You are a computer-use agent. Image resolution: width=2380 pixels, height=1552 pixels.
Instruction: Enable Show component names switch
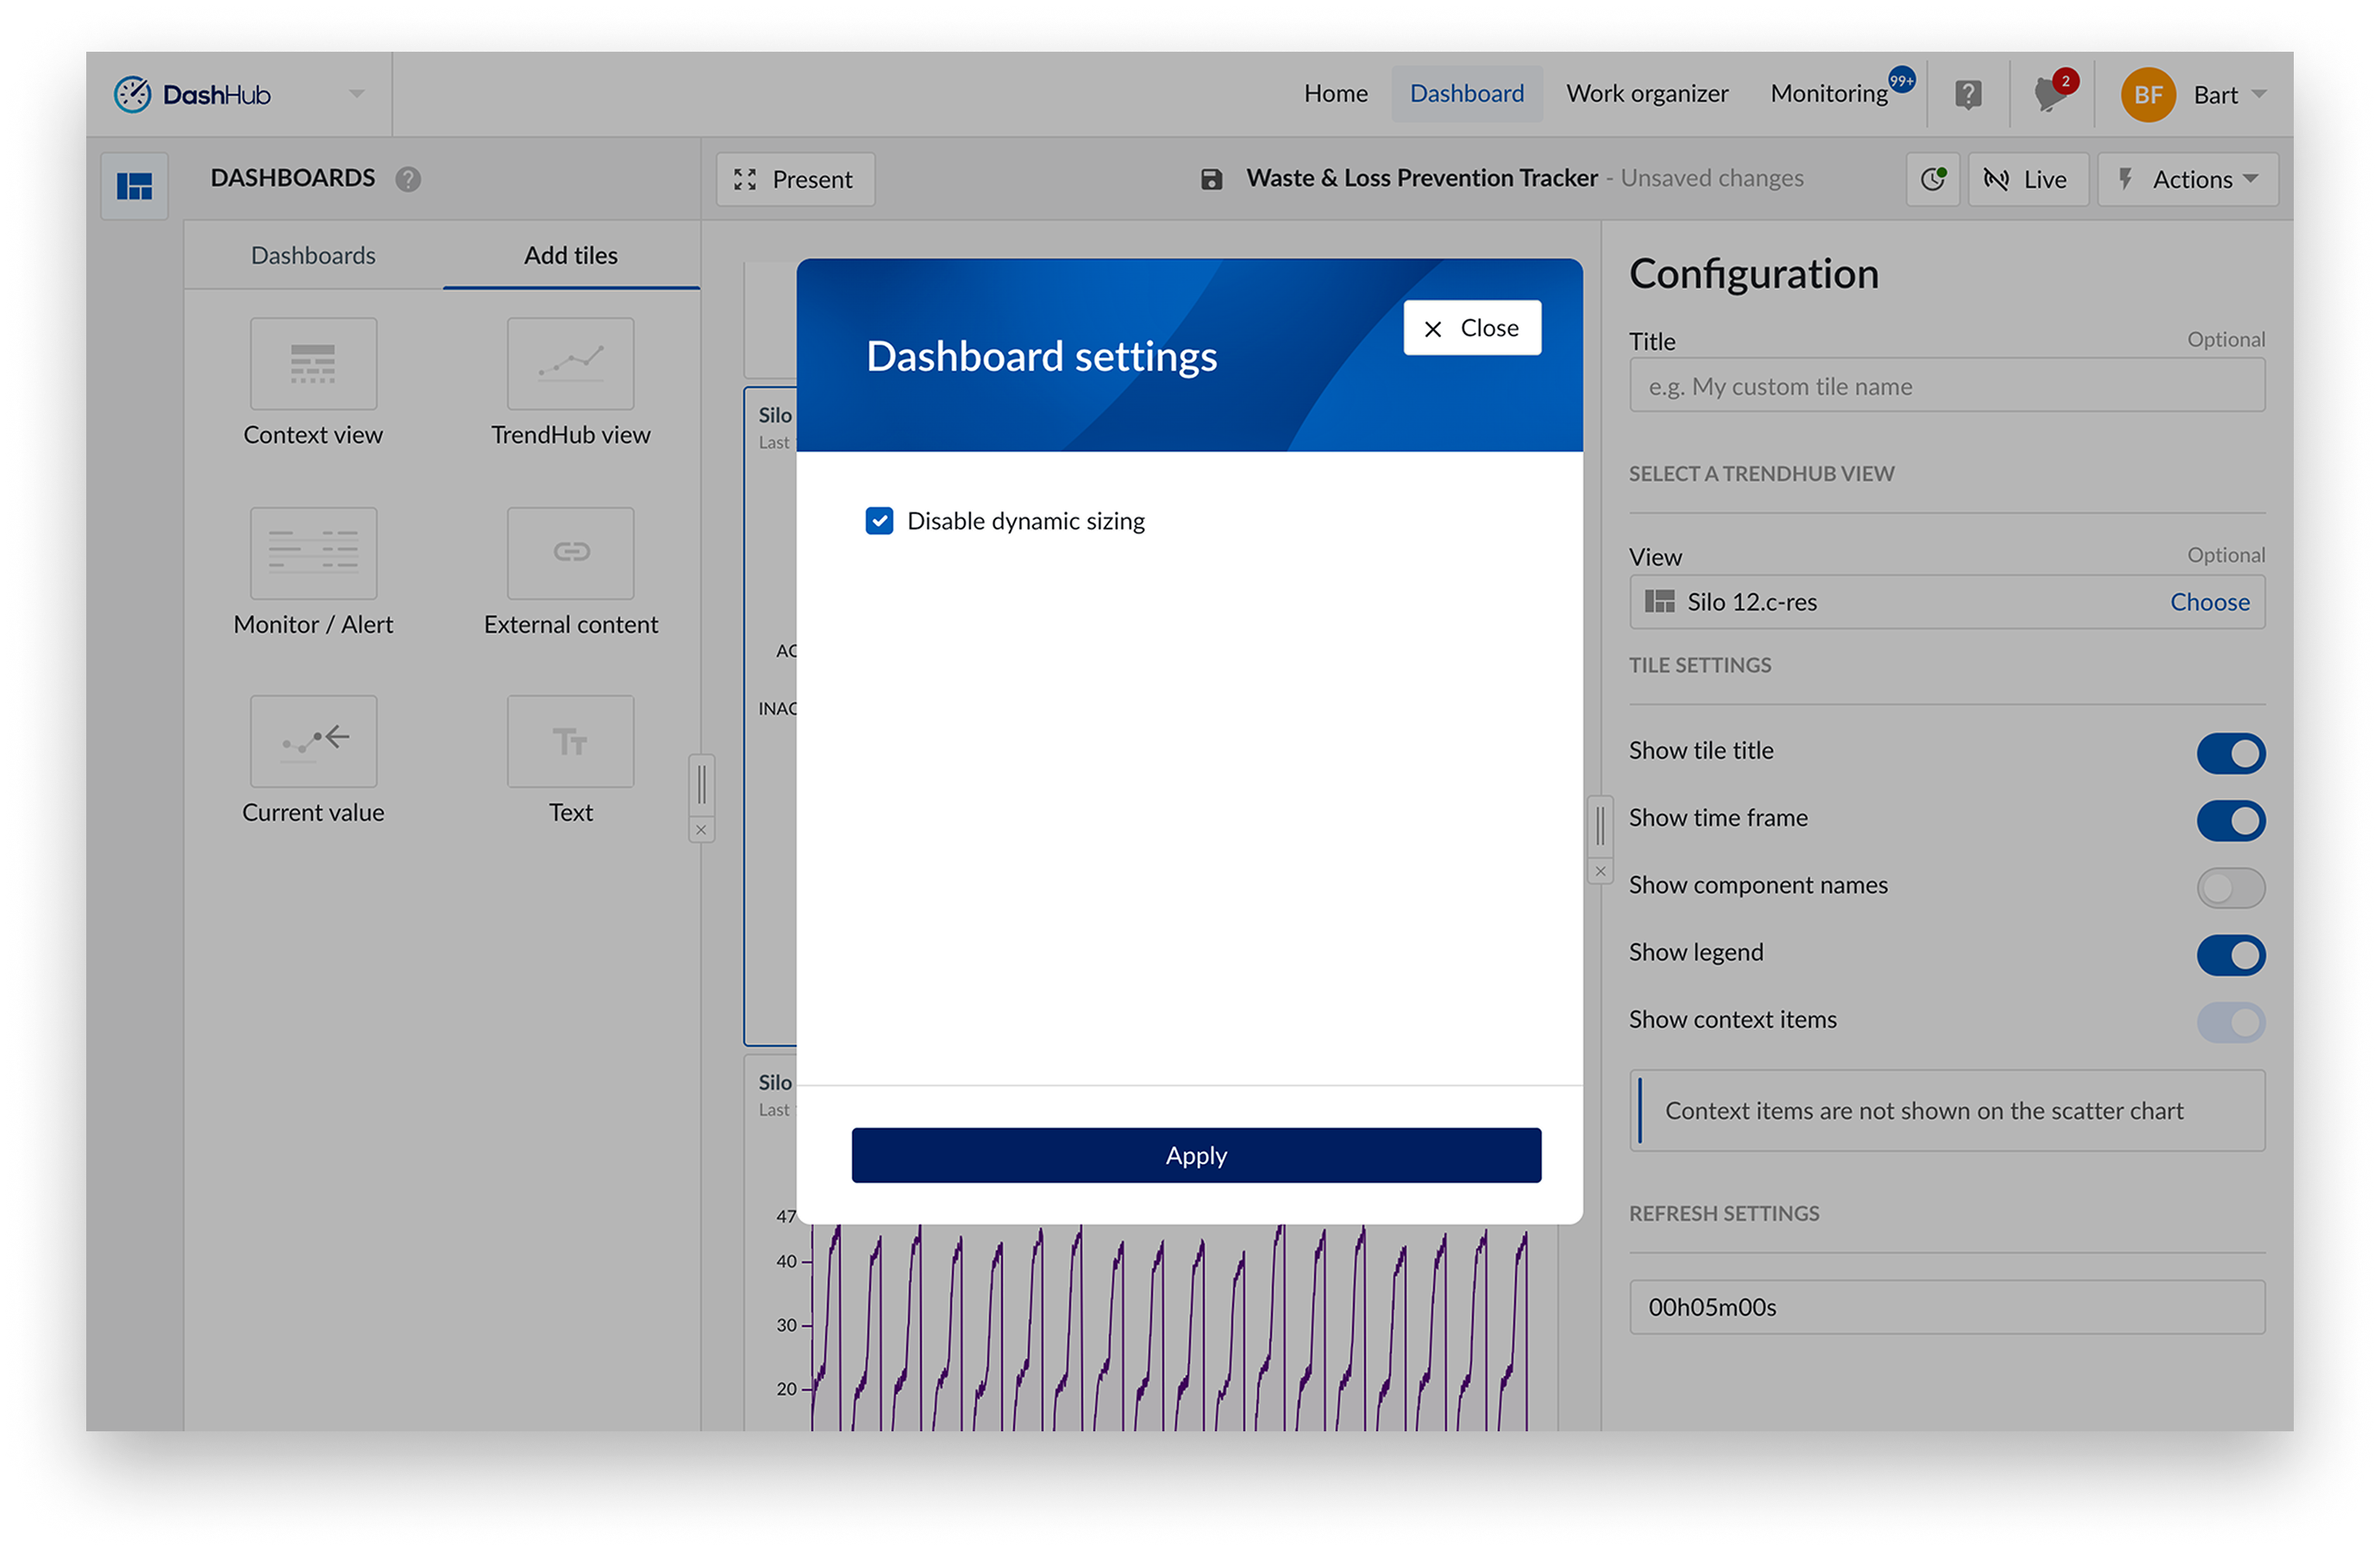tap(2230, 887)
